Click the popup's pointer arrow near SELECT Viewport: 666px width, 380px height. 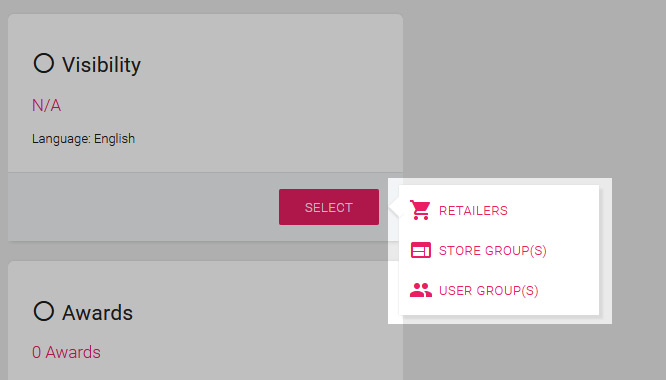(x=394, y=208)
